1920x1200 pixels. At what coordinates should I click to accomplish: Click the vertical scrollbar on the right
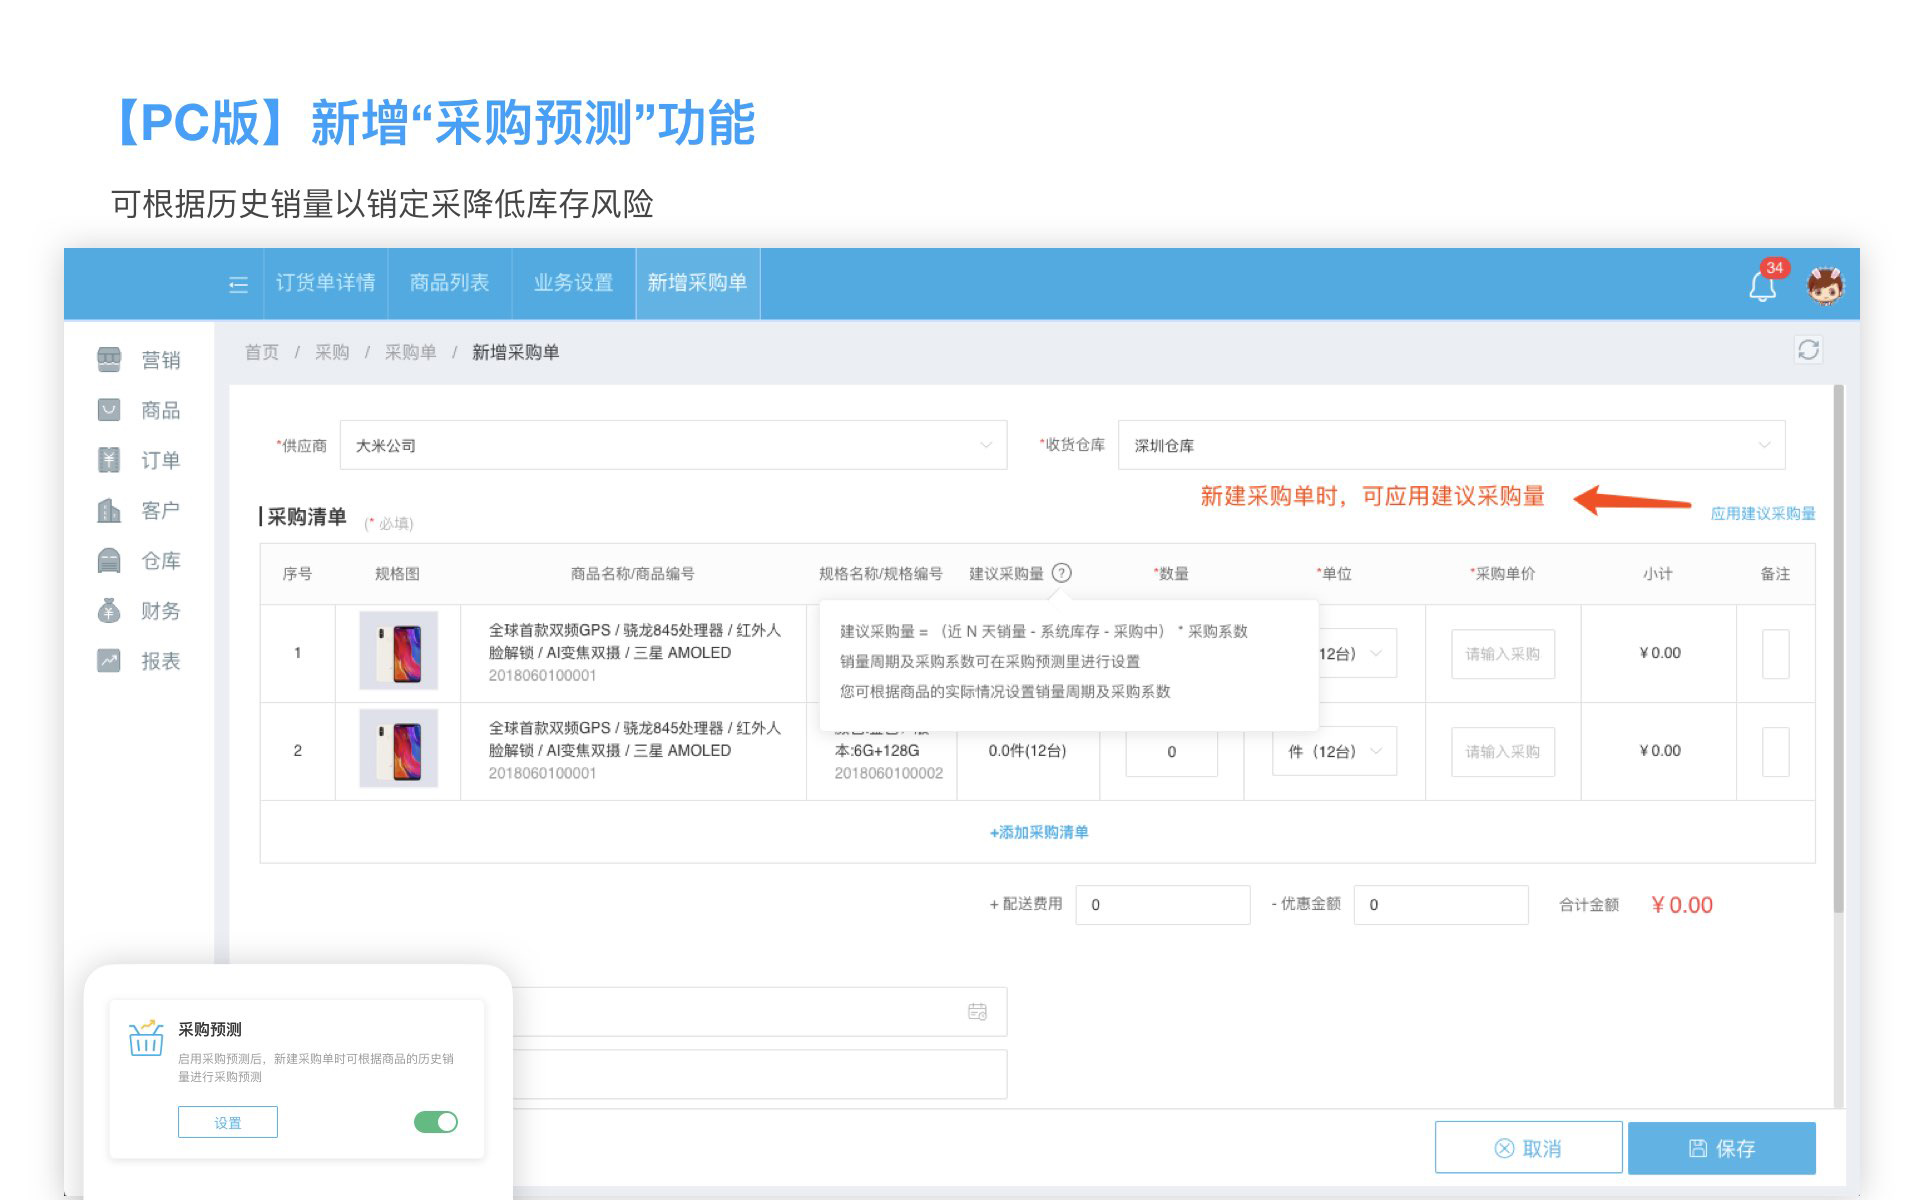point(1838,650)
